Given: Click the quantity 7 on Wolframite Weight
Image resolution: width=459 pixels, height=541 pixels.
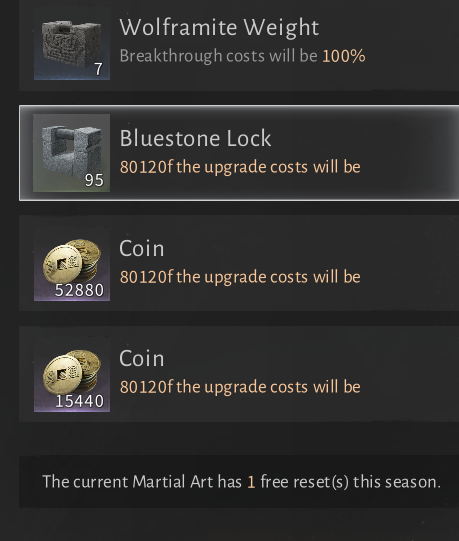Looking at the screenshot, I should point(98,69).
